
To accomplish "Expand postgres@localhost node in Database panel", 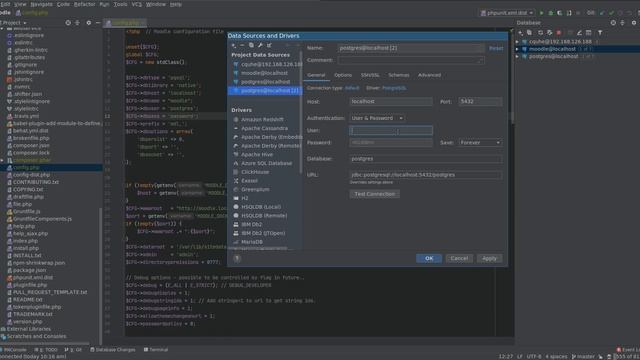I will click(x=517, y=56).
